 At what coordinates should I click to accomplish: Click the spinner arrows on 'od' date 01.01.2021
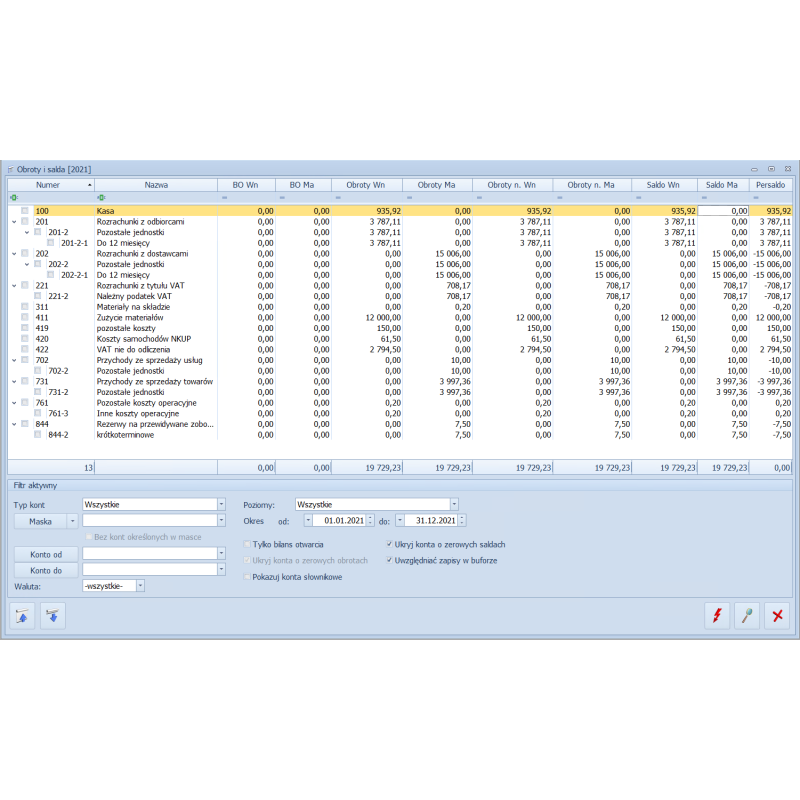[371, 521]
